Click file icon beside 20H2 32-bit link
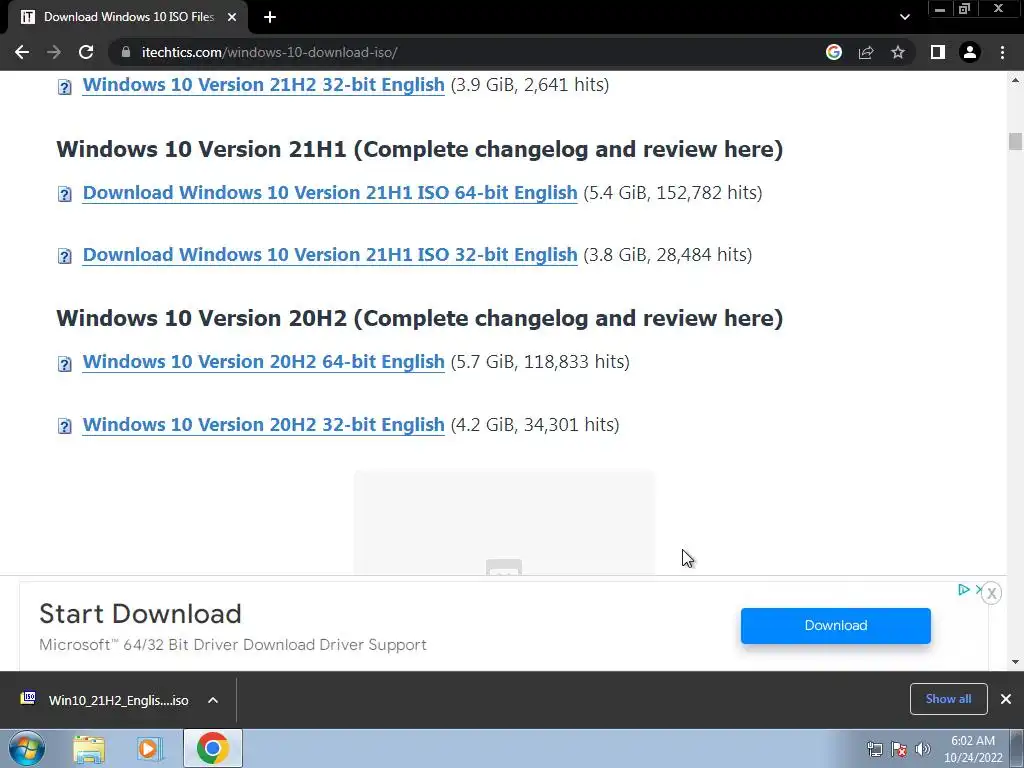 tap(65, 426)
